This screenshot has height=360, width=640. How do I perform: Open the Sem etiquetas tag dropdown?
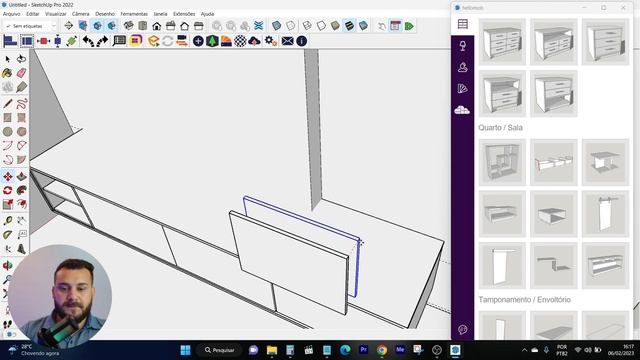(x=30, y=26)
